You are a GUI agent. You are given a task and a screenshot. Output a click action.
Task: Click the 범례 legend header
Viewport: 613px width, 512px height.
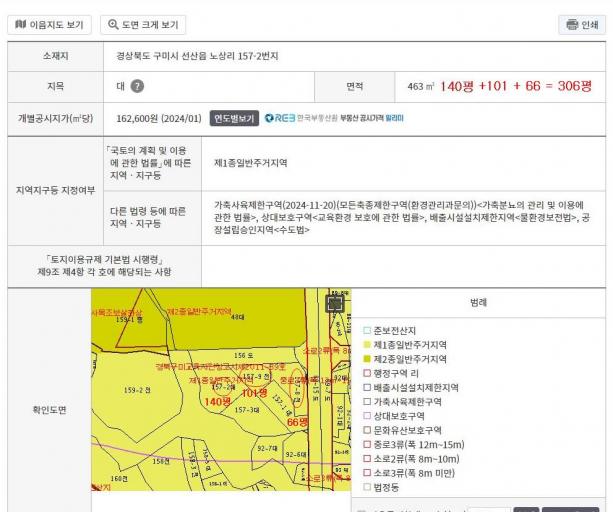pyautogui.click(x=479, y=303)
